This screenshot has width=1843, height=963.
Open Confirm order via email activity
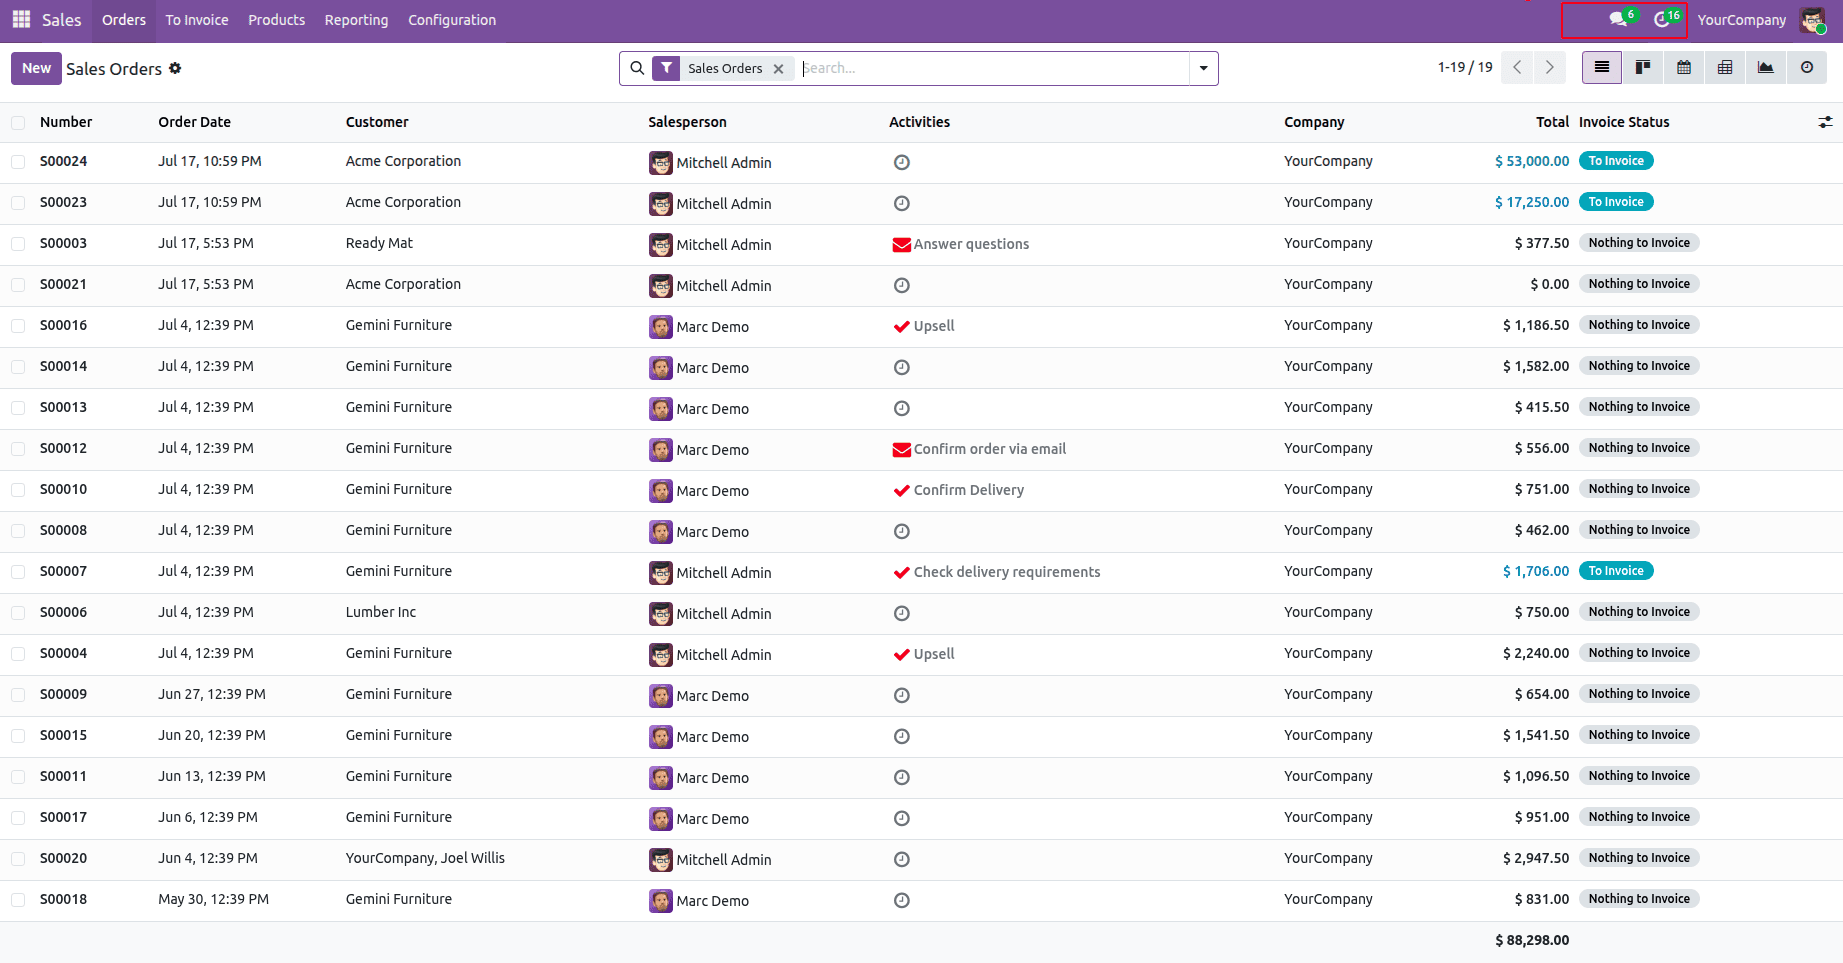point(979,449)
